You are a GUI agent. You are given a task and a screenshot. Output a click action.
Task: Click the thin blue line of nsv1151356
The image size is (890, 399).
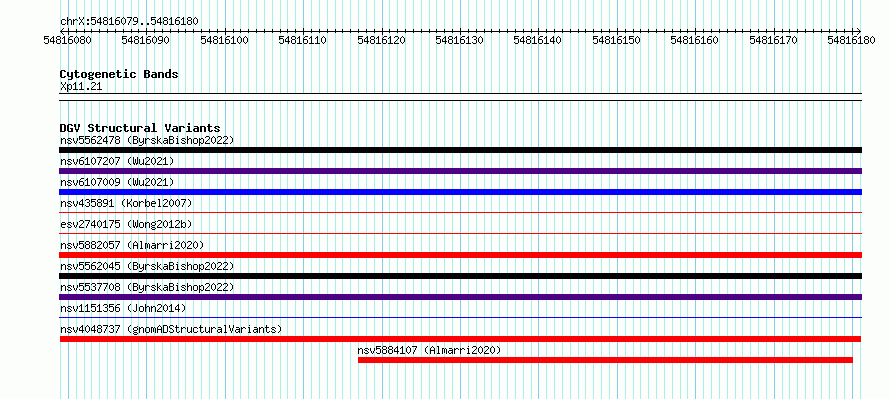(460, 317)
